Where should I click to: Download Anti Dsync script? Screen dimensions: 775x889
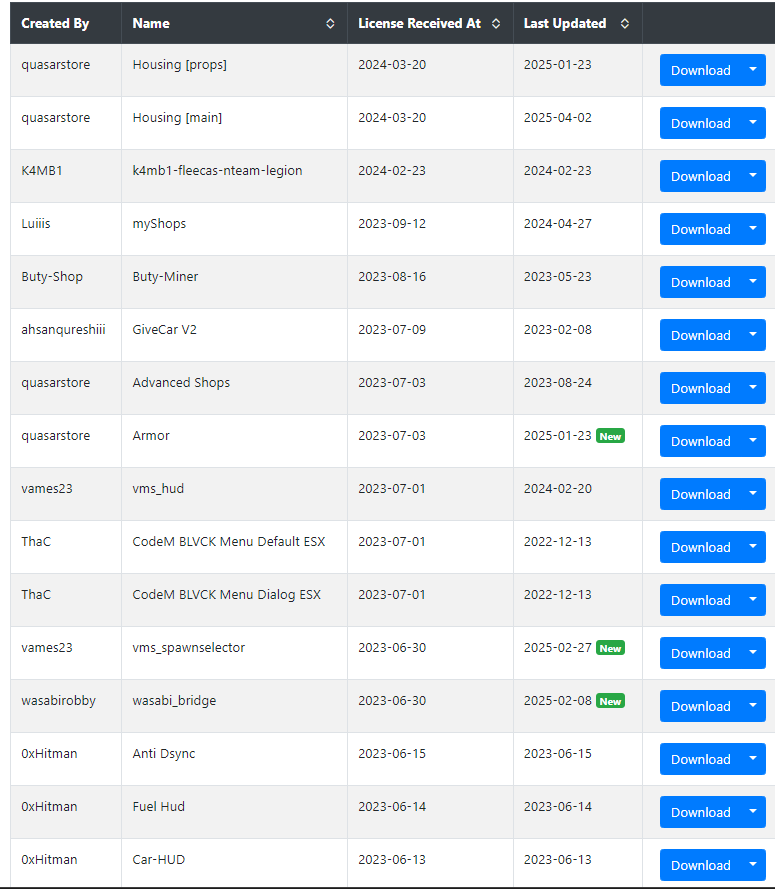[701, 759]
